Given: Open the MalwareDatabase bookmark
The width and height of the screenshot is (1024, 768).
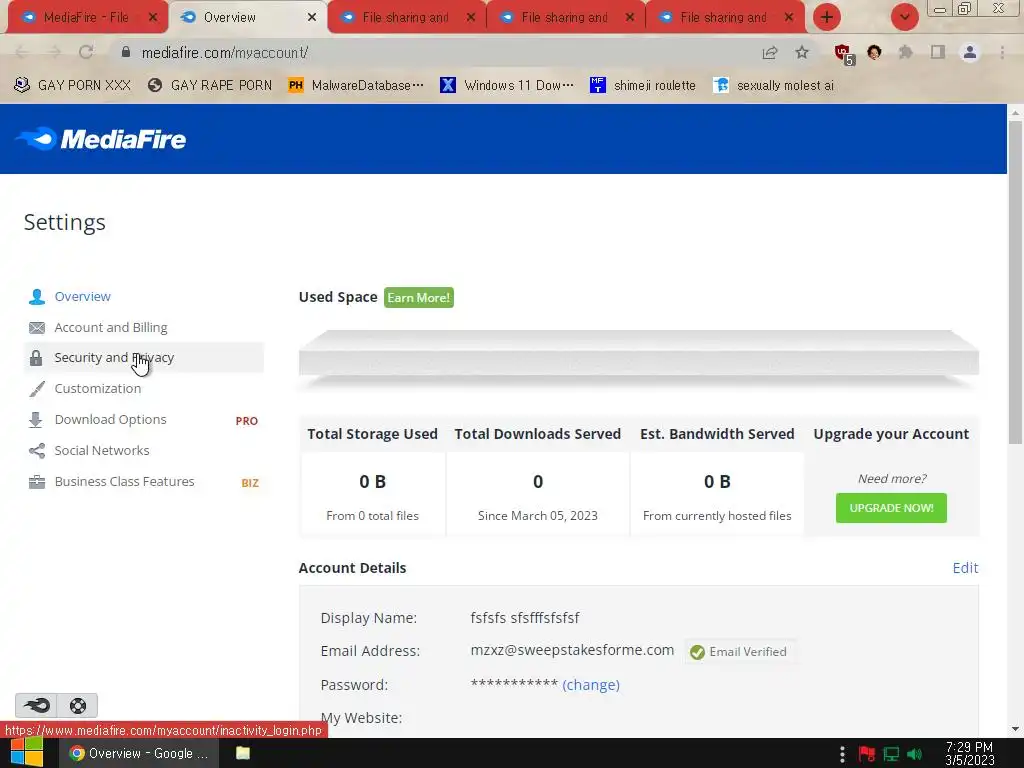Looking at the screenshot, I should click(x=356, y=86).
